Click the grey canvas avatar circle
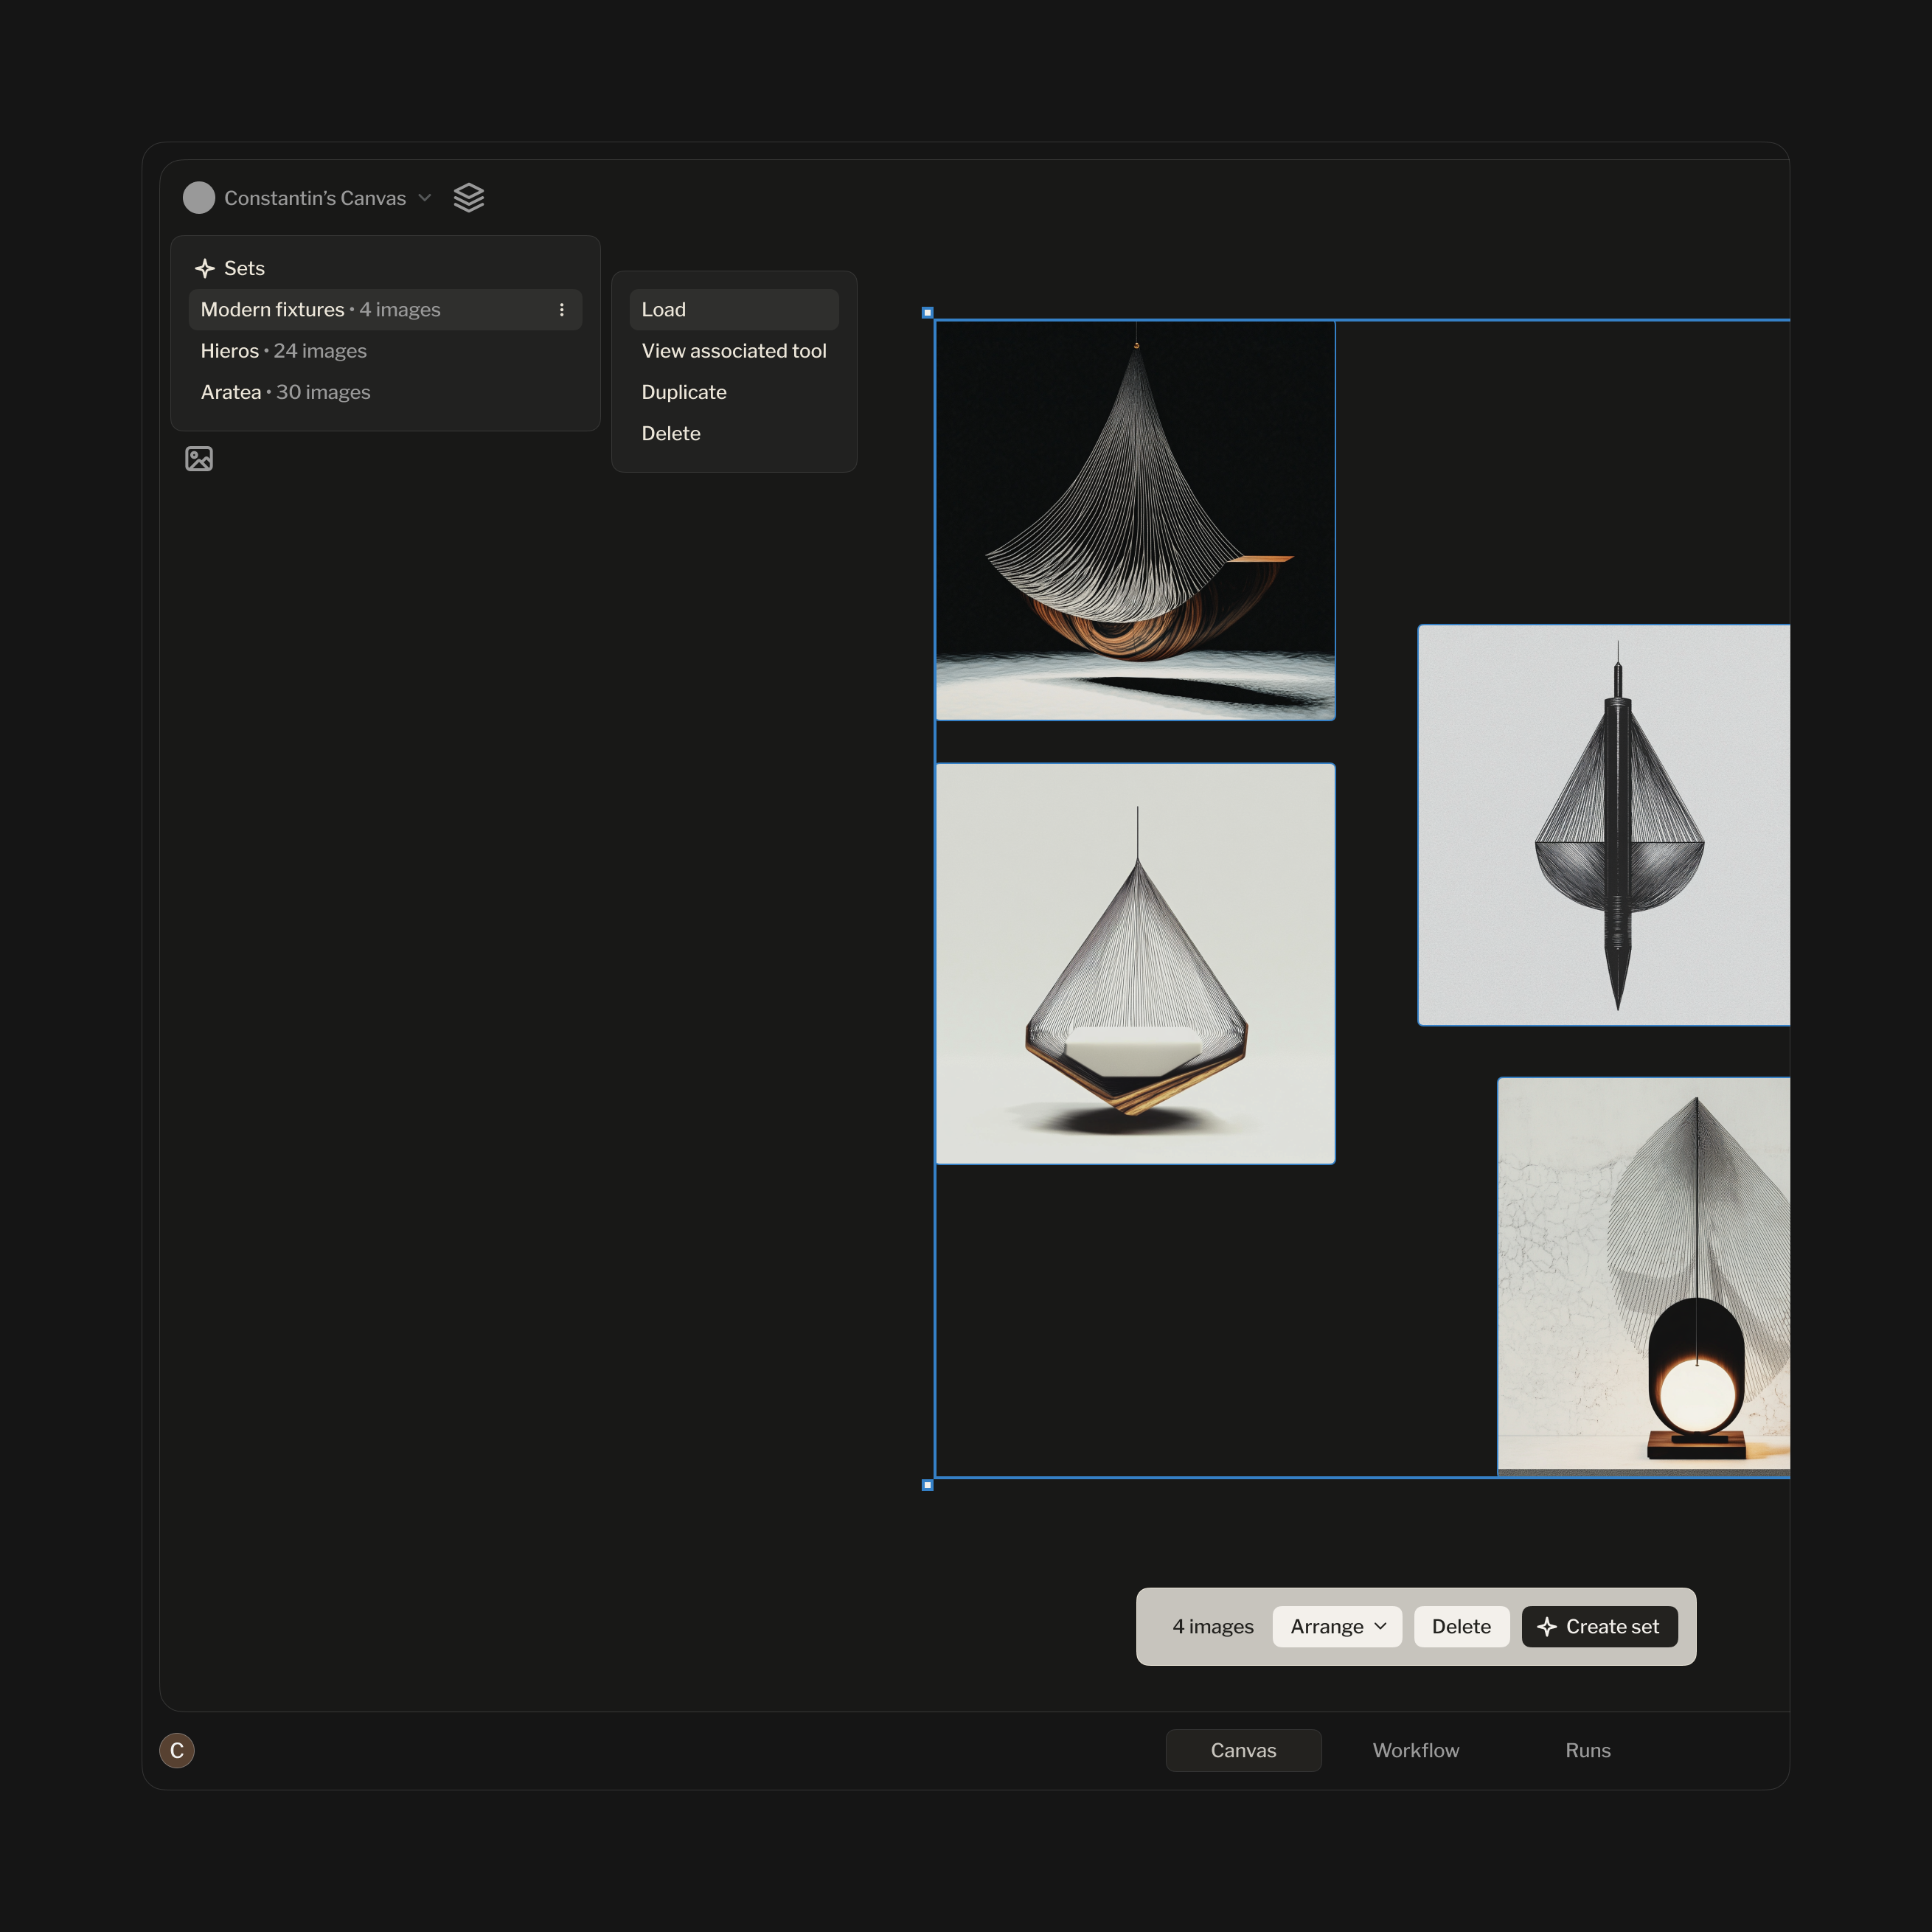 pos(199,198)
